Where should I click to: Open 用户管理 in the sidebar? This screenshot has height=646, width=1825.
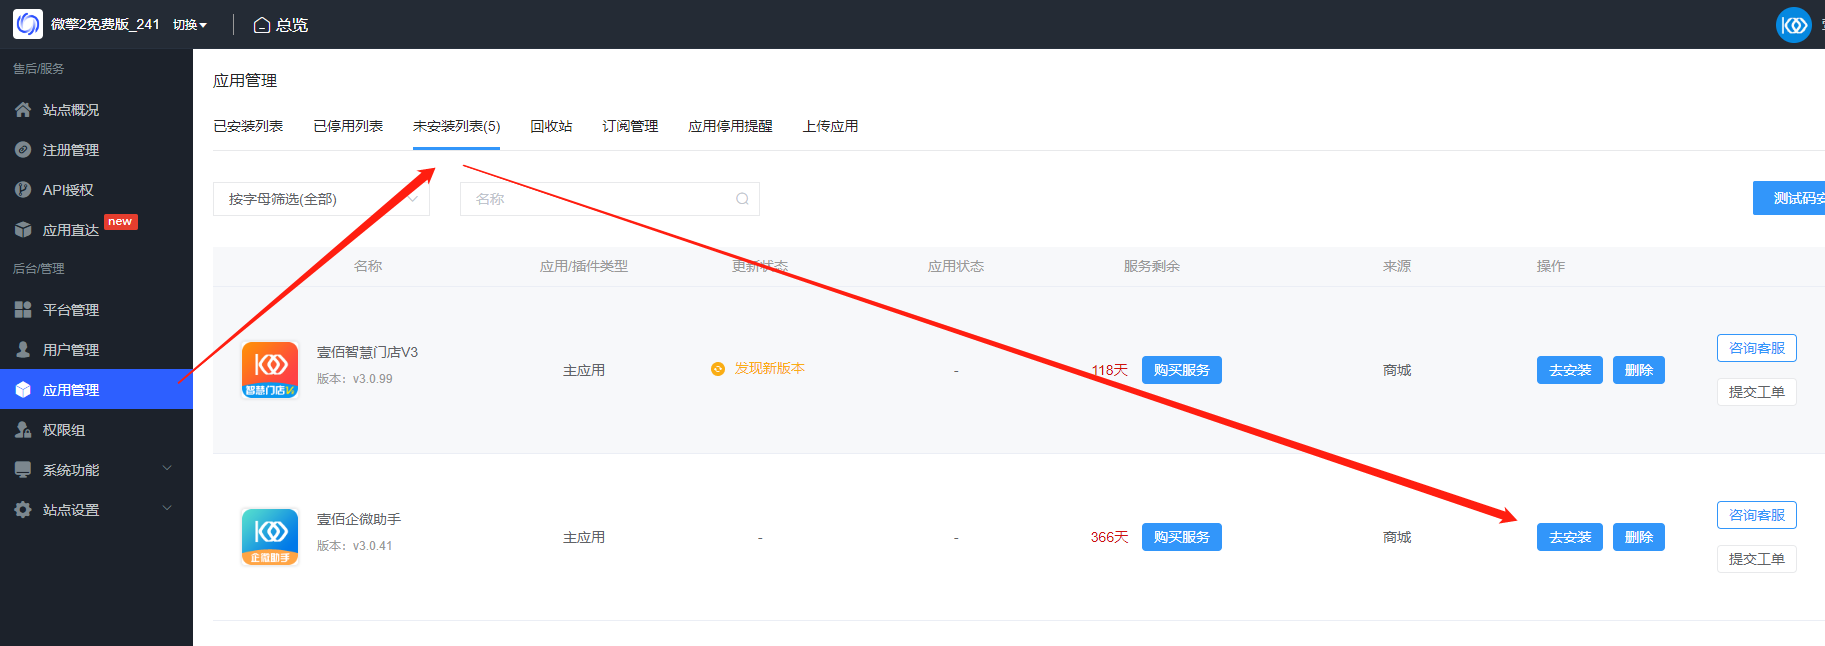[96, 350]
